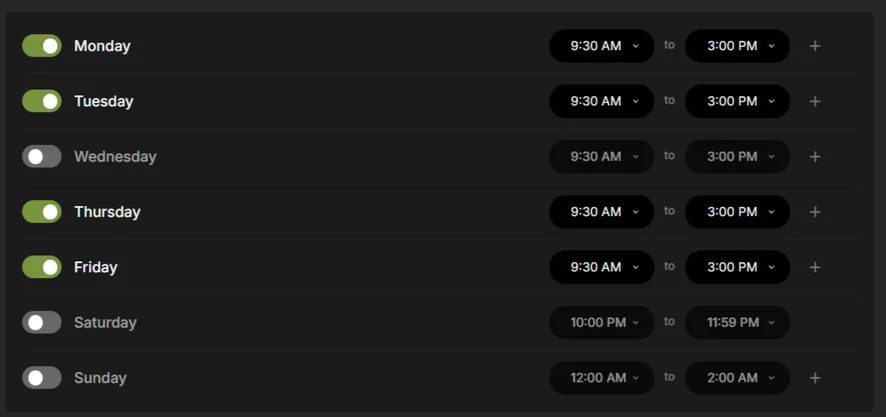Click plus icon in Wednesday row
This screenshot has height=417, width=886.
click(815, 157)
